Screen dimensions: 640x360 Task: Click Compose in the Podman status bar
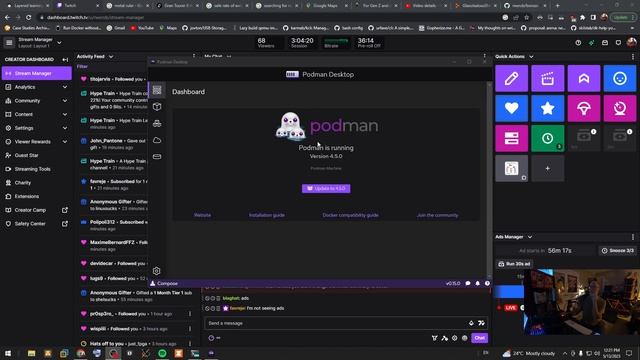tap(164, 283)
